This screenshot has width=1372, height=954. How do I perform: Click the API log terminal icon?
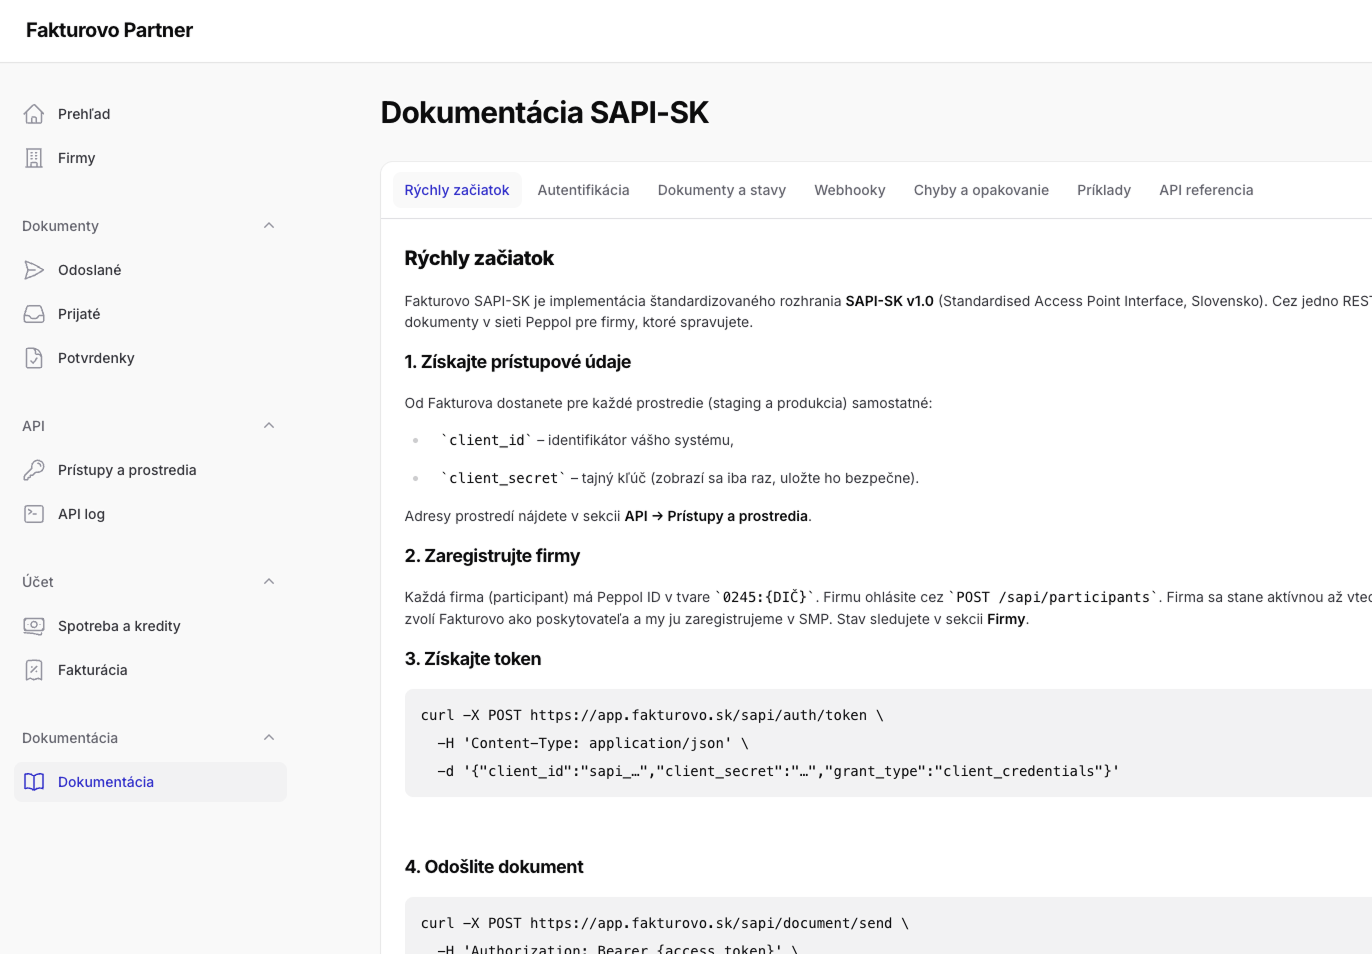(34, 514)
